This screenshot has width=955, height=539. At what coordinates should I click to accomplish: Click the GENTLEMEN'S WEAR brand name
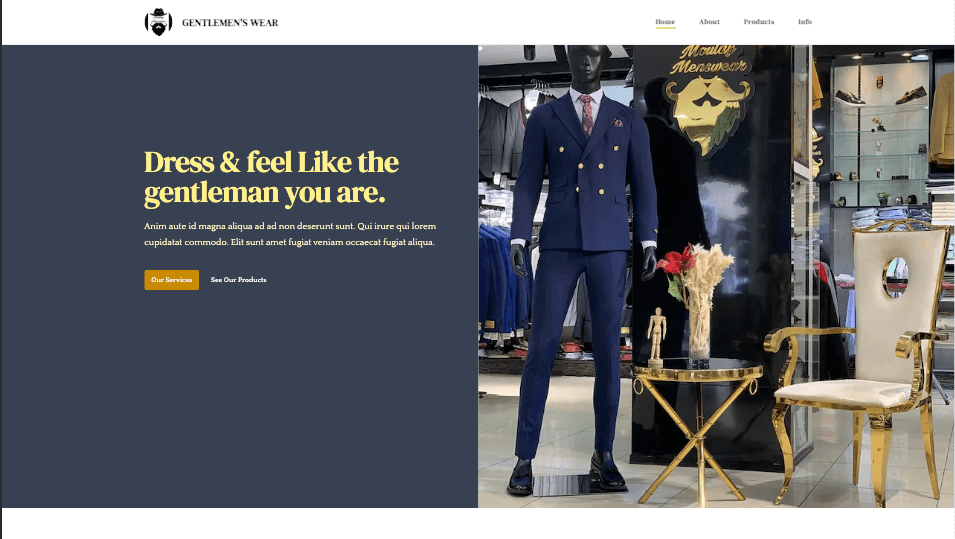pyautogui.click(x=230, y=23)
